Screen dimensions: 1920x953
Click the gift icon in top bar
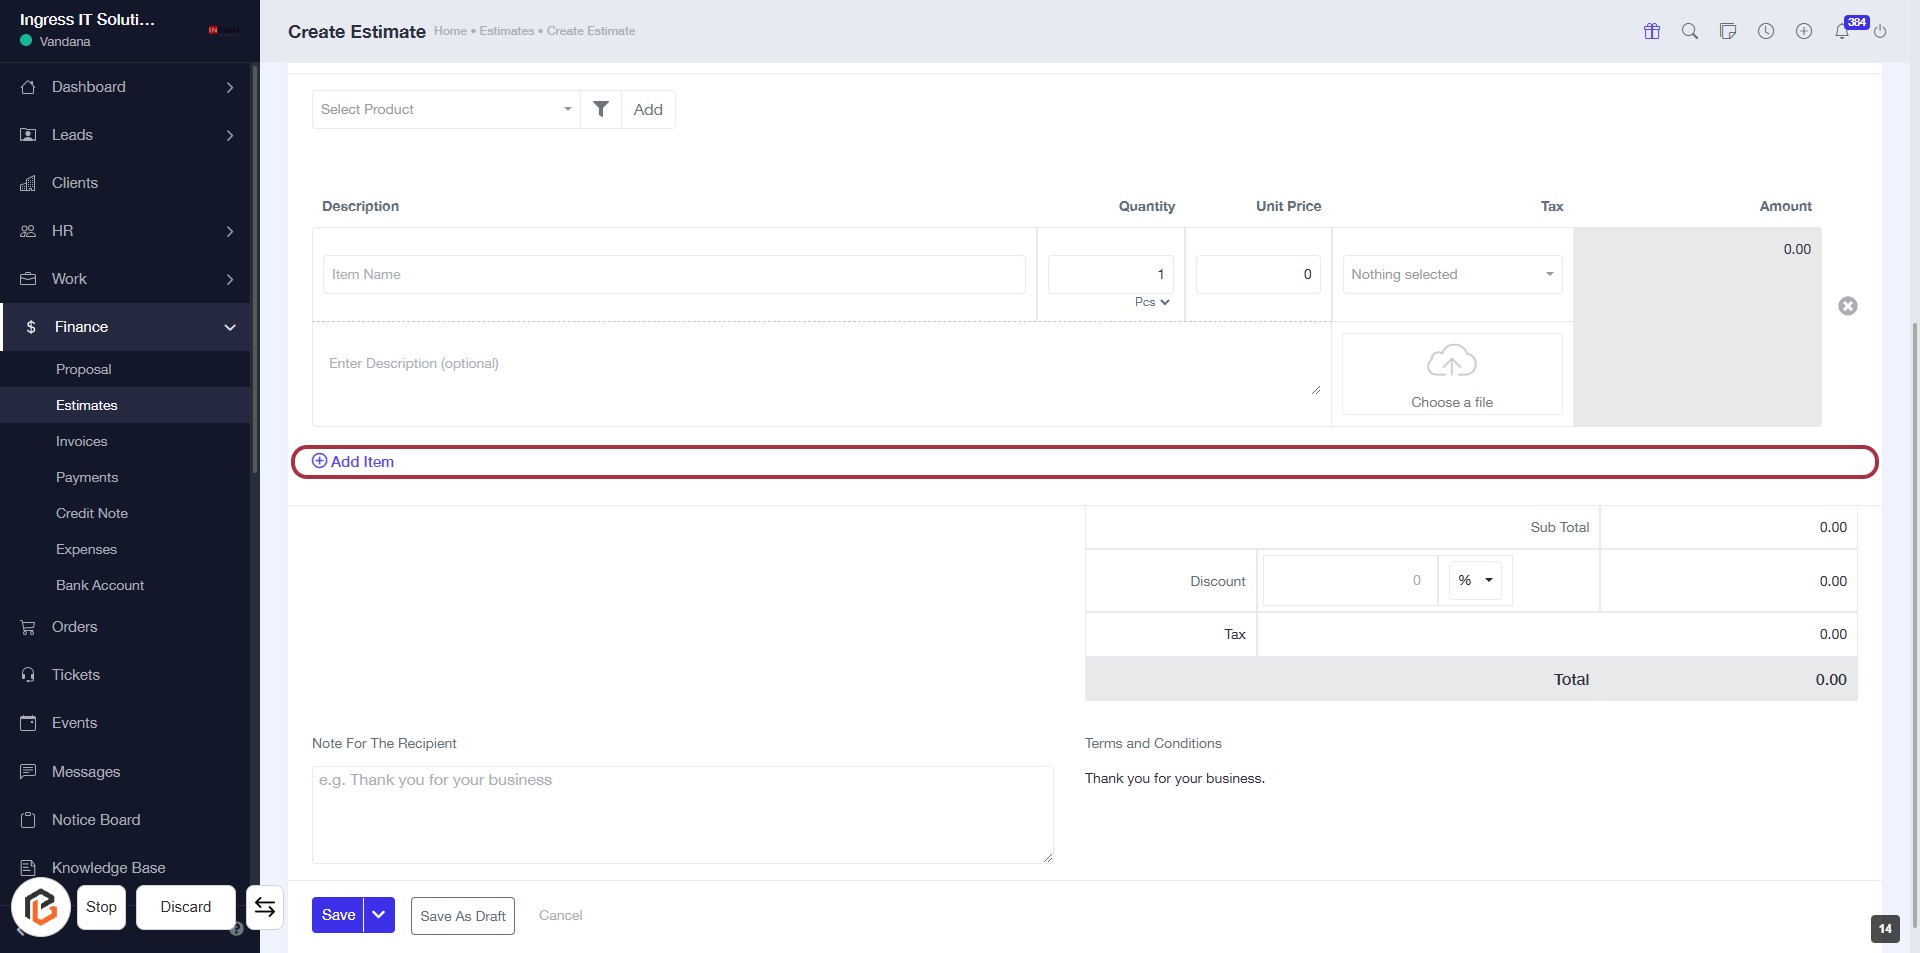coord(1651,31)
